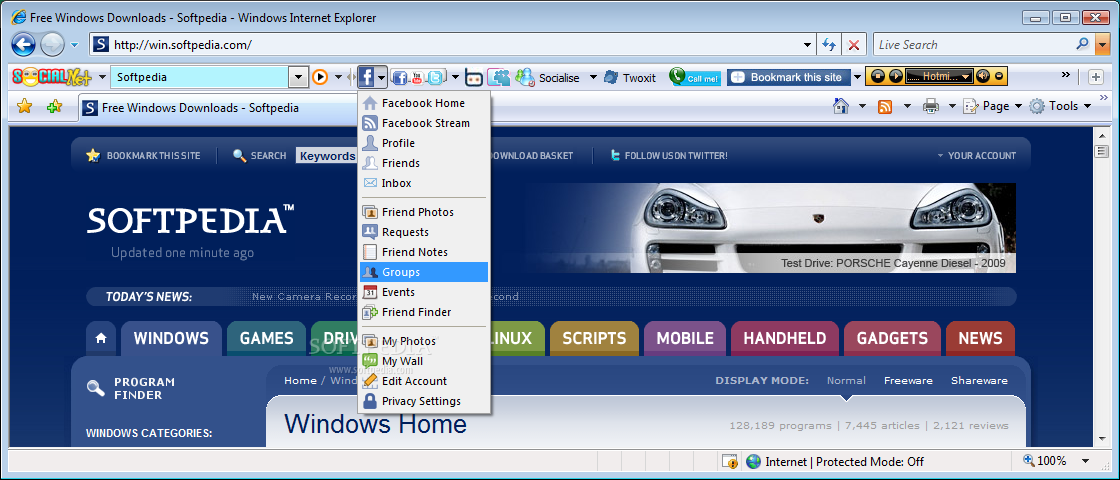Click the Favorites star icon
Image resolution: width=1120 pixels, height=480 pixels.
coord(24,106)
